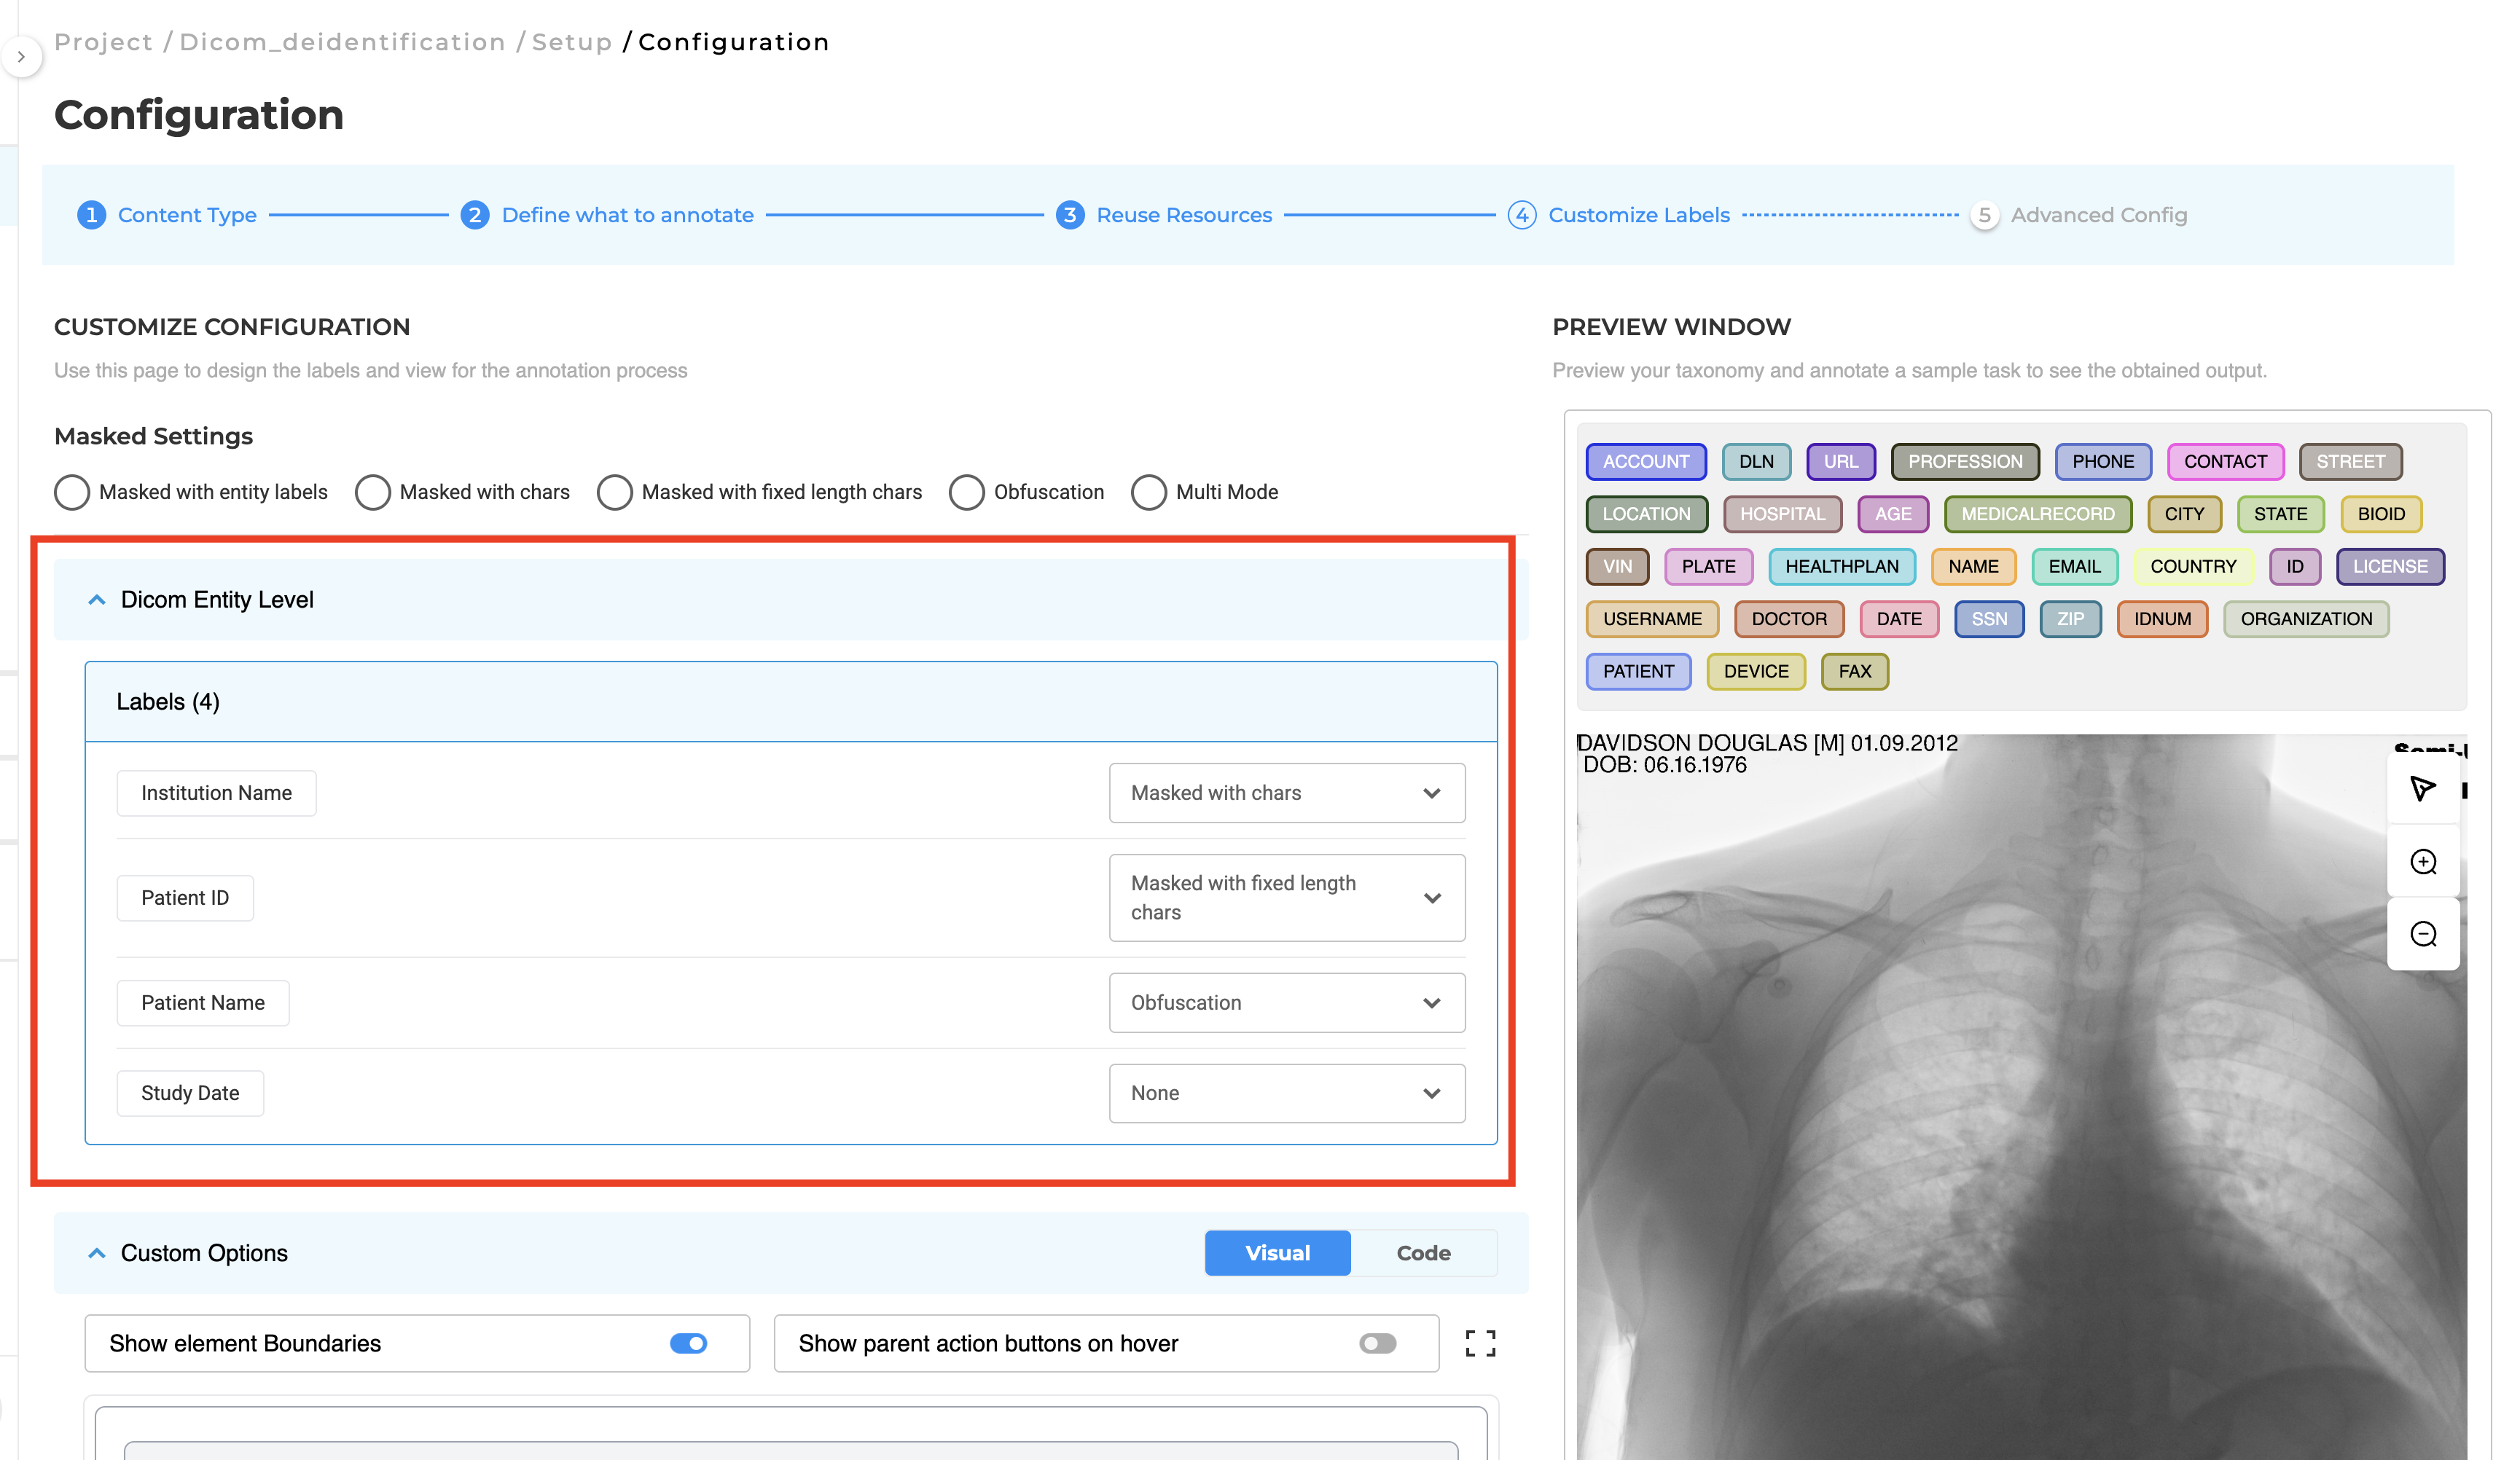Image resolution: width=2520 pixels, height=1460 pixels.
Task: Select Masked with entity labels option
Action: click(72, 492)
